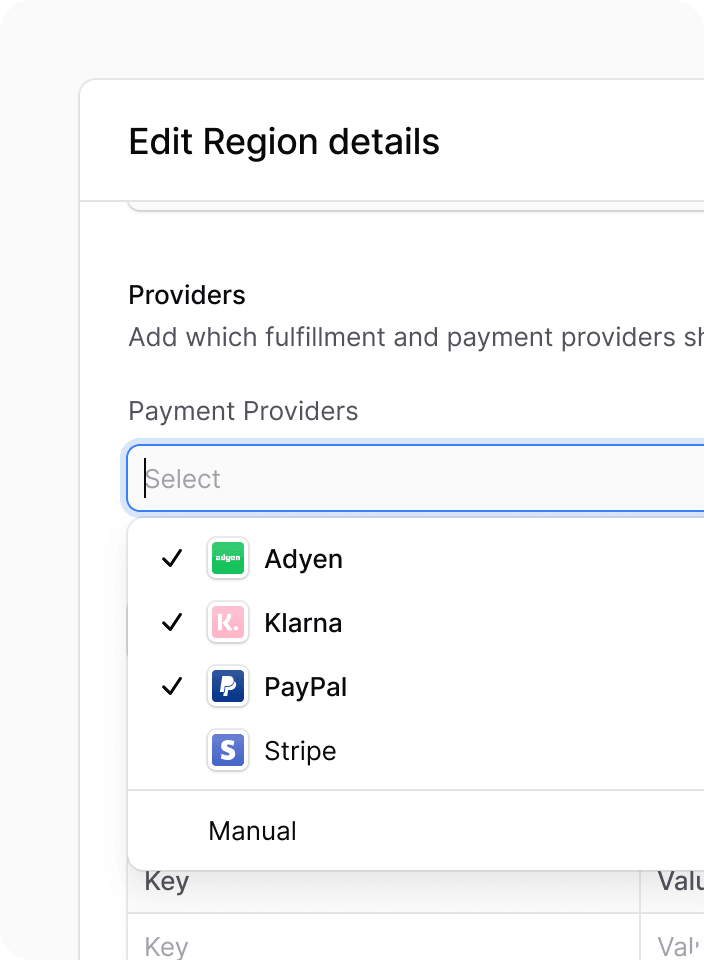The image size is (704, 960).
Task: Click the Edit Region details title
Action: click(284, 141)
